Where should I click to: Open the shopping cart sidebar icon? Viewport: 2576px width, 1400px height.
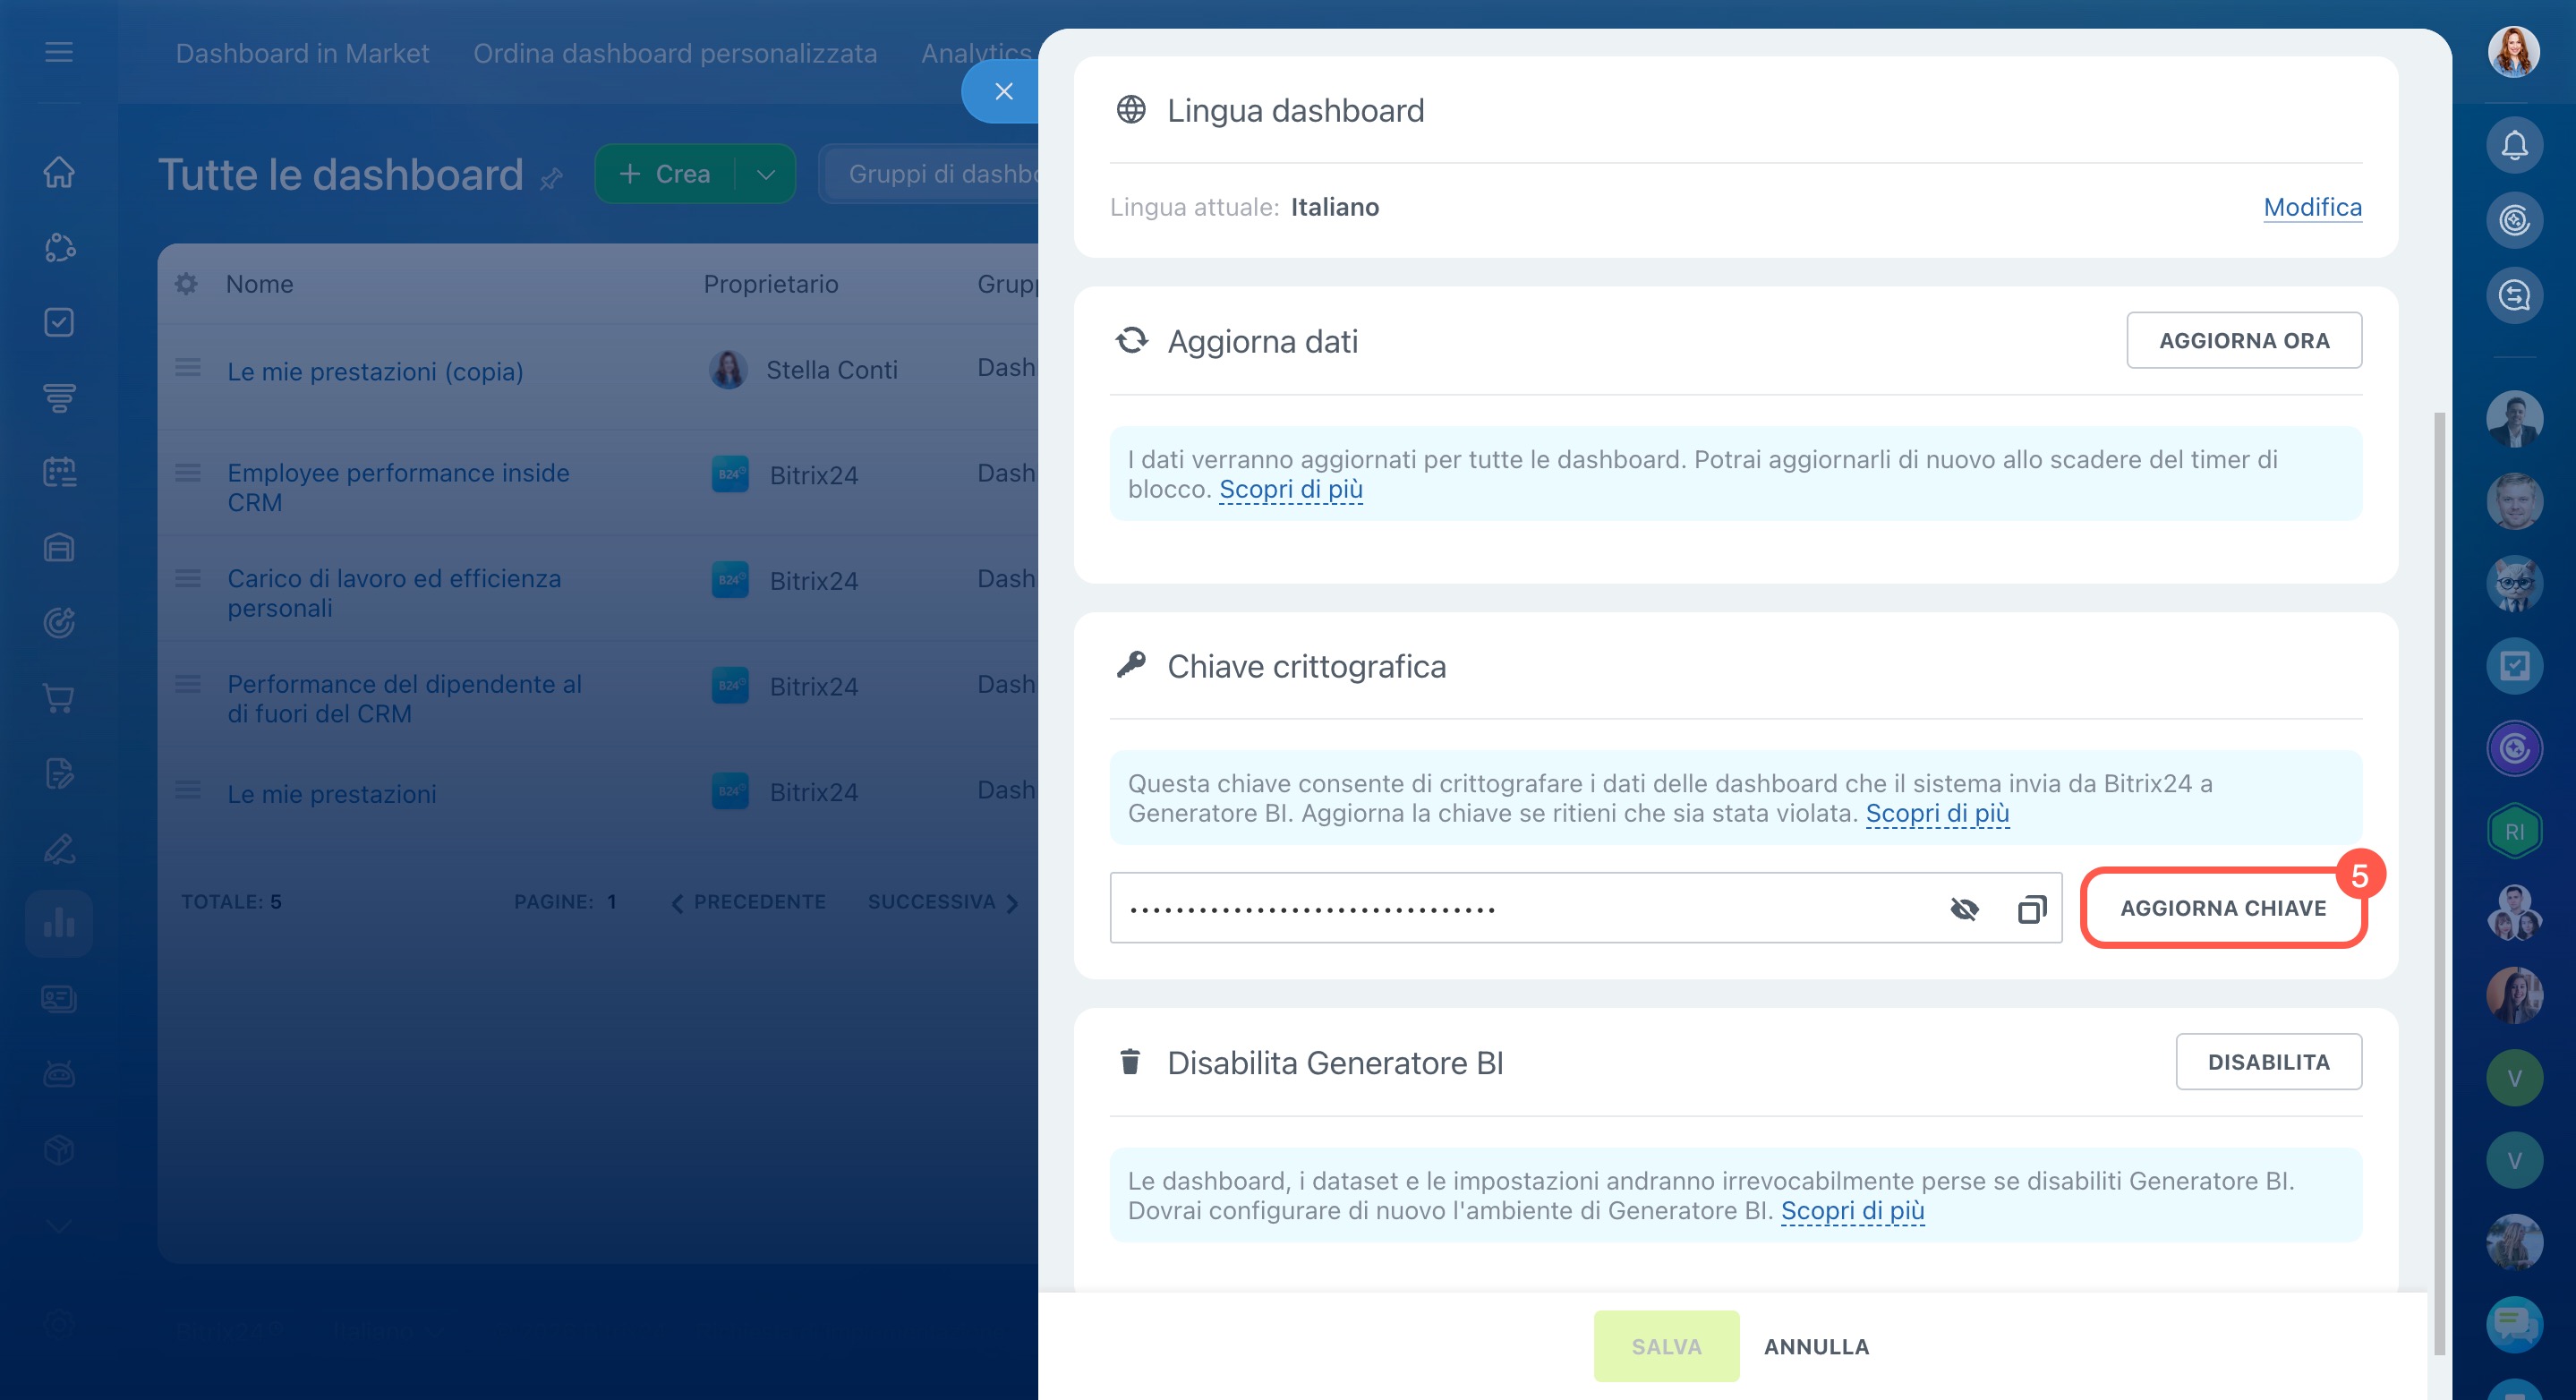tap(59, 698)
